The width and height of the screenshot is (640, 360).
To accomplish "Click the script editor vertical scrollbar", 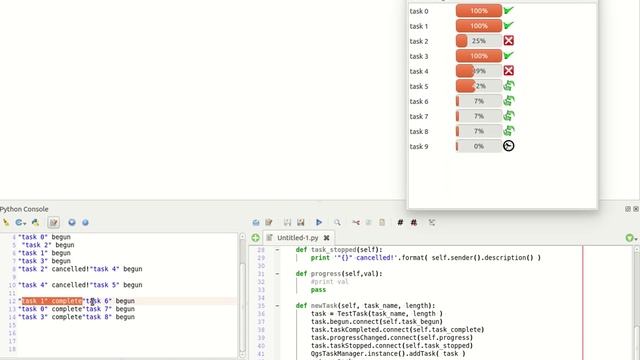I will coord(636,302).
